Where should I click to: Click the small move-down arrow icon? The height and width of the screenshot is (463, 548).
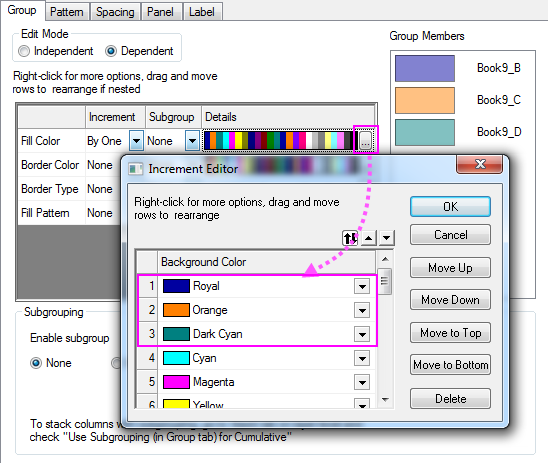tap(386, 238)
